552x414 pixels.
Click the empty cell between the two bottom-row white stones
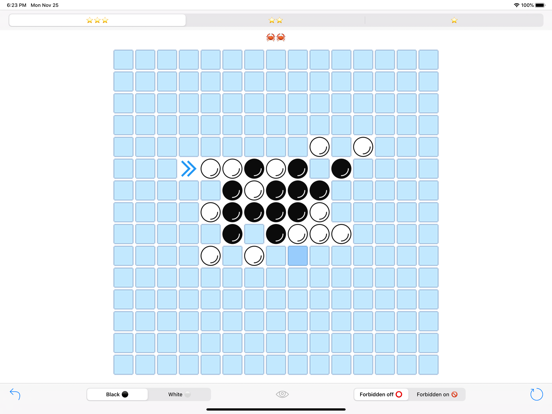coord(232,256)
